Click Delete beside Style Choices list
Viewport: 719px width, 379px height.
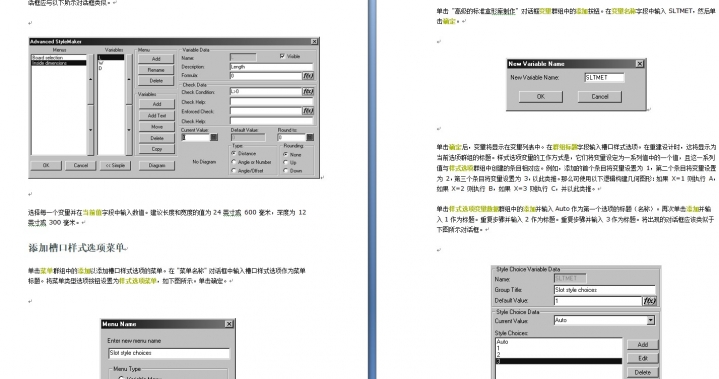click(642, 373)
